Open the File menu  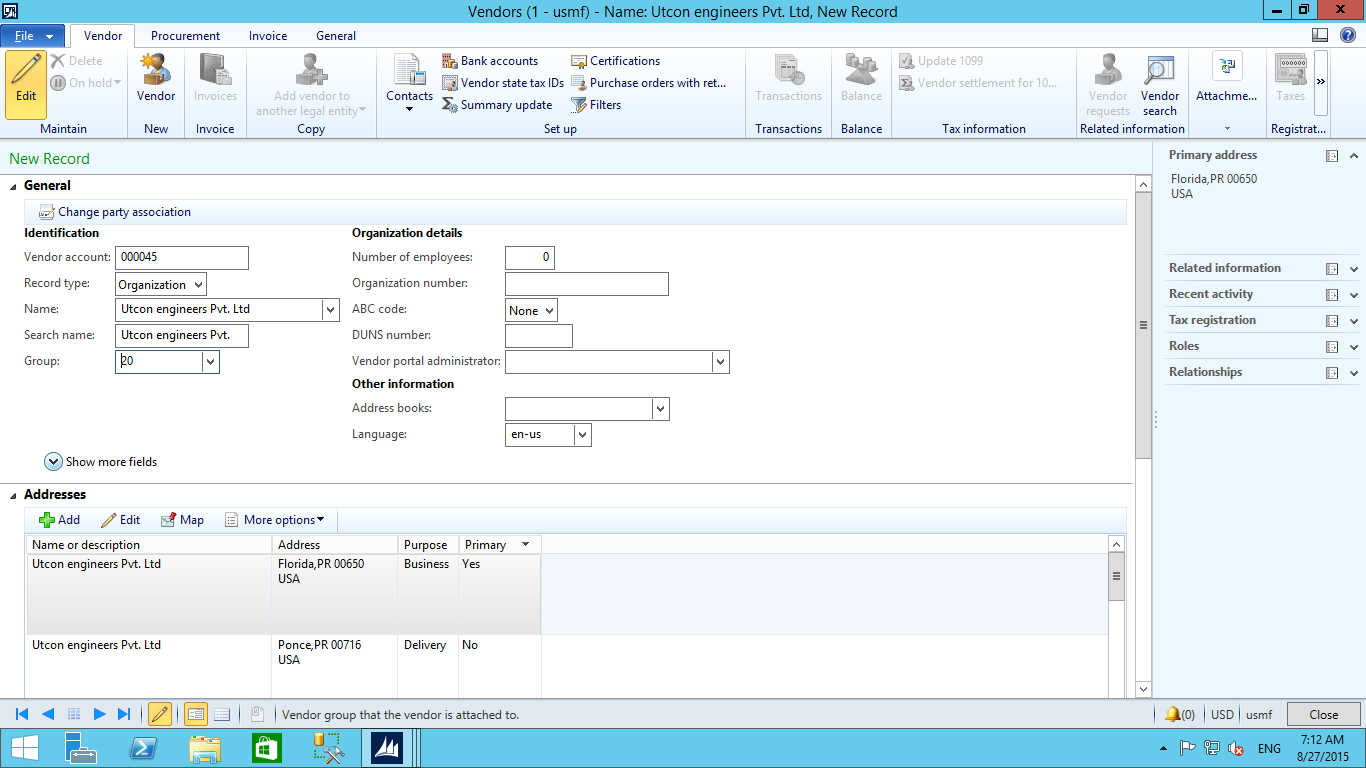[x=33, y=36]
